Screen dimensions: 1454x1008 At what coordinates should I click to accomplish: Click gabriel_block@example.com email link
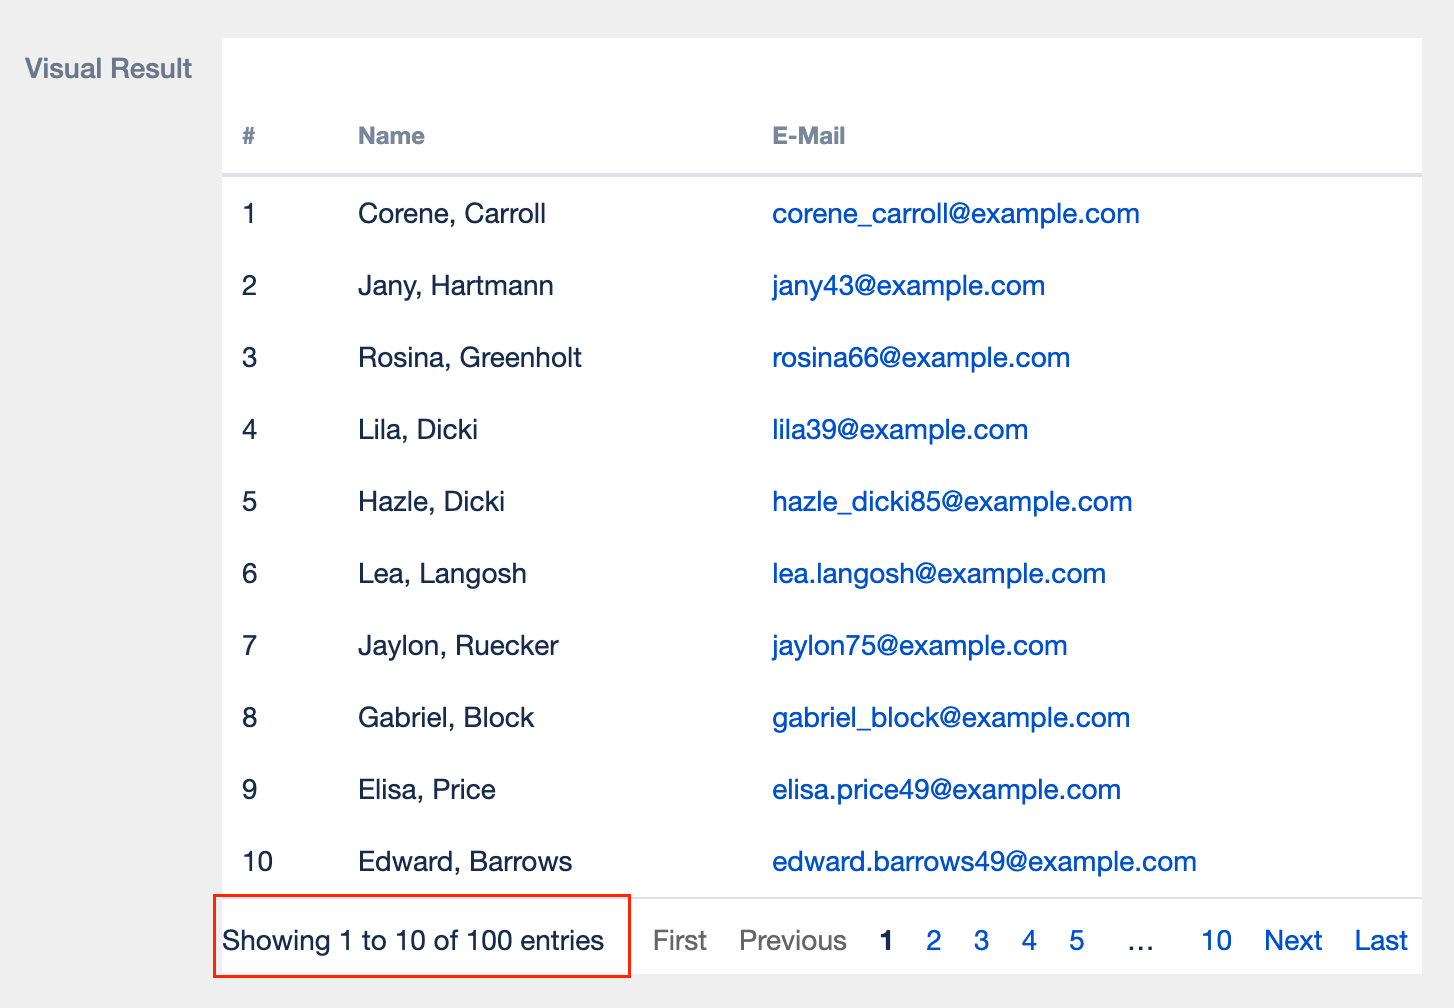(x=950, y=718)
